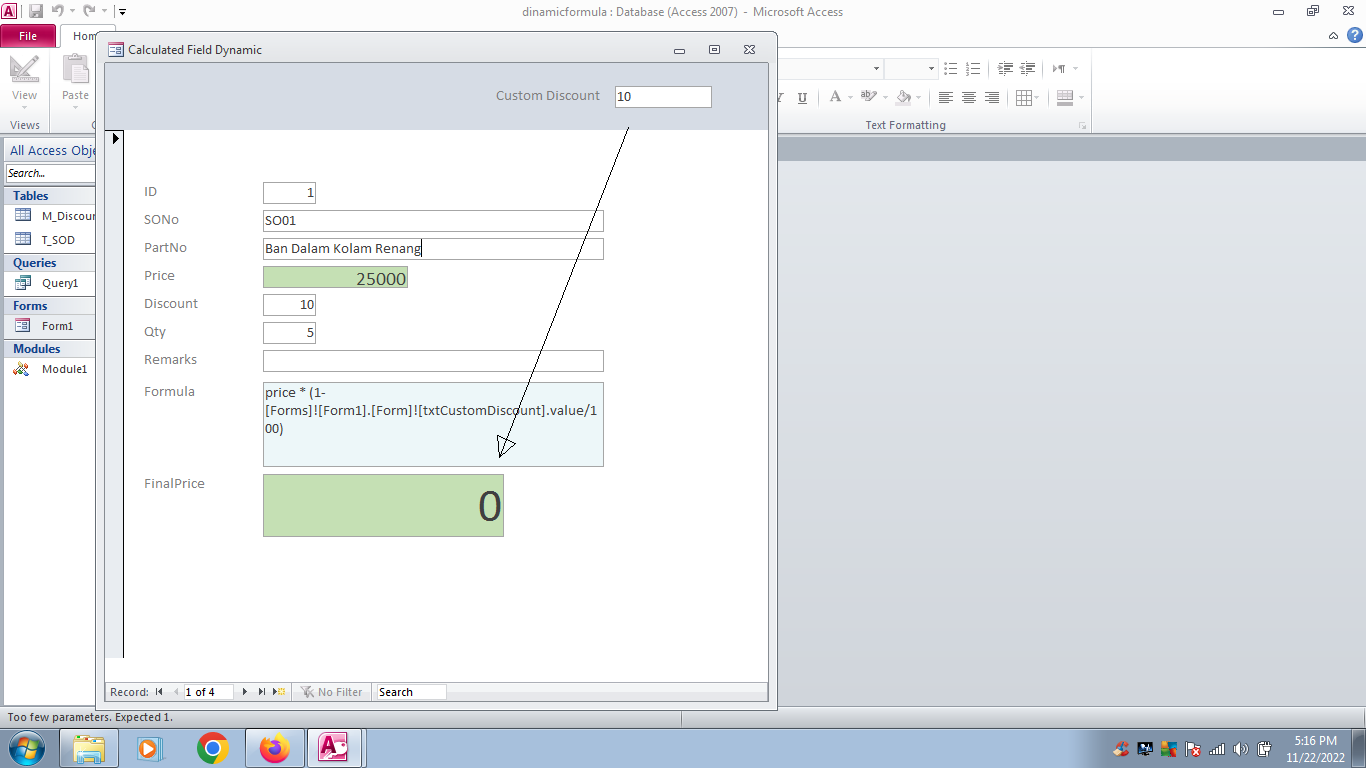Click the record navigation Search box
Viewport: 1366px width, 768px height.
(x=411, y=692)
